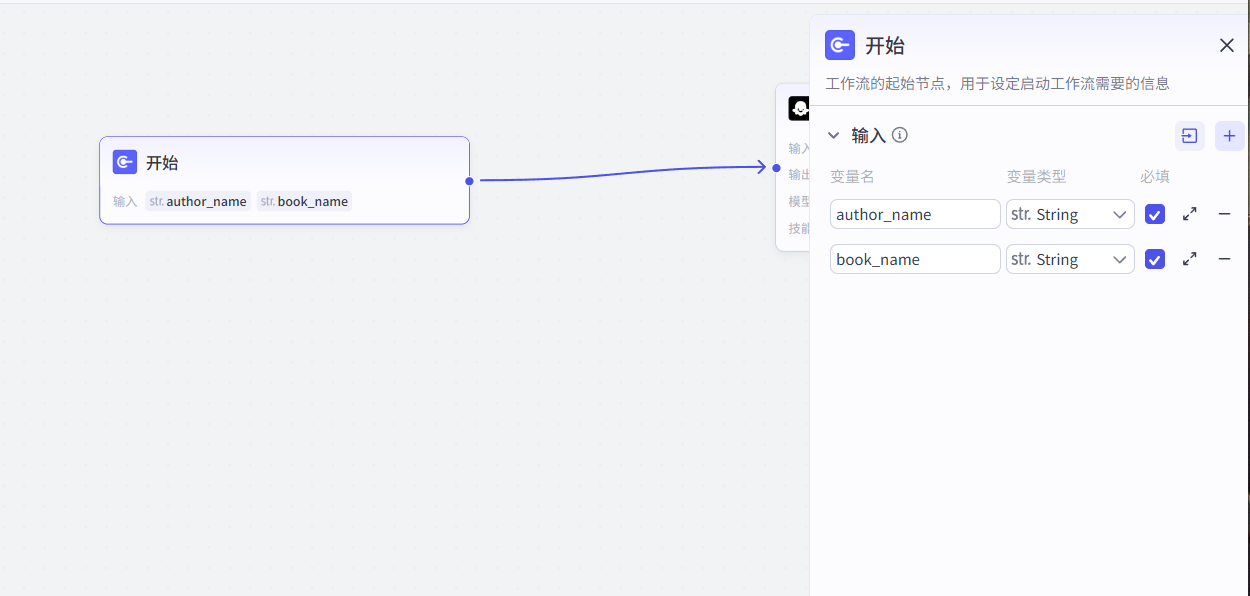Uncheck the required checkbox for author_name
This screenshot has width=1250, height=596.
1155,214
